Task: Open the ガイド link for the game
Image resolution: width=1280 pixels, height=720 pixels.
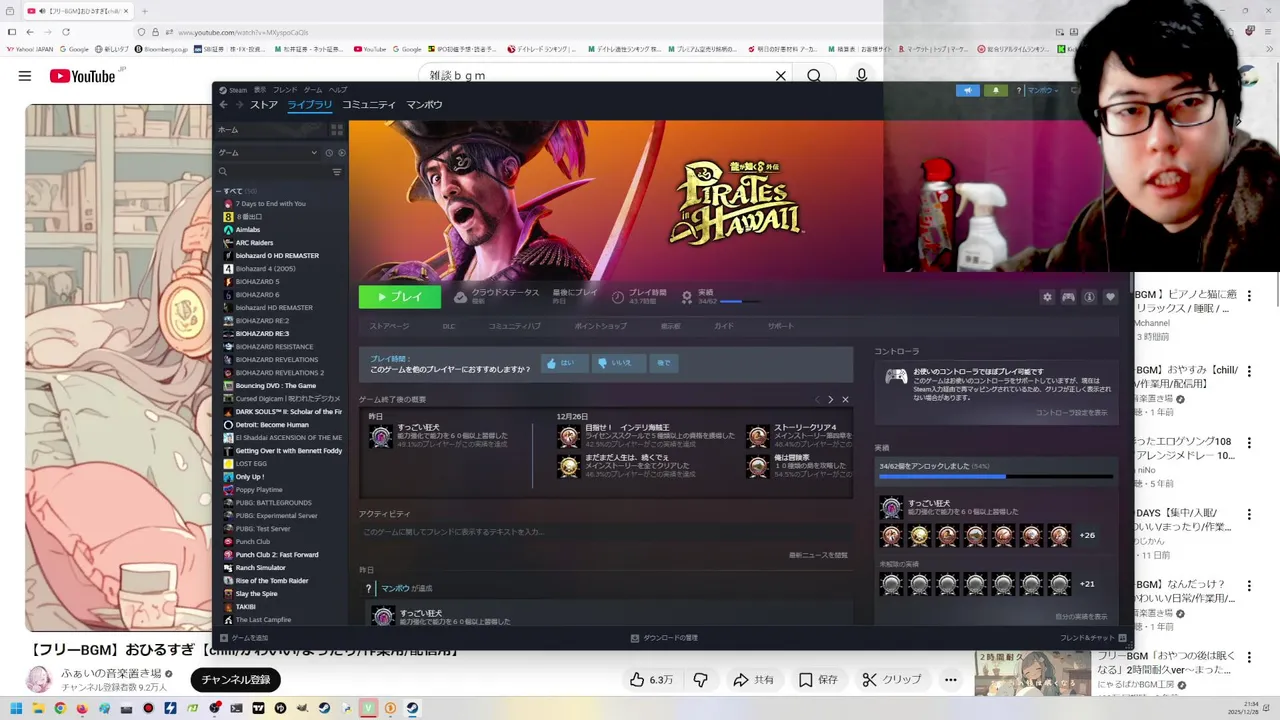Action: (724, 326)
